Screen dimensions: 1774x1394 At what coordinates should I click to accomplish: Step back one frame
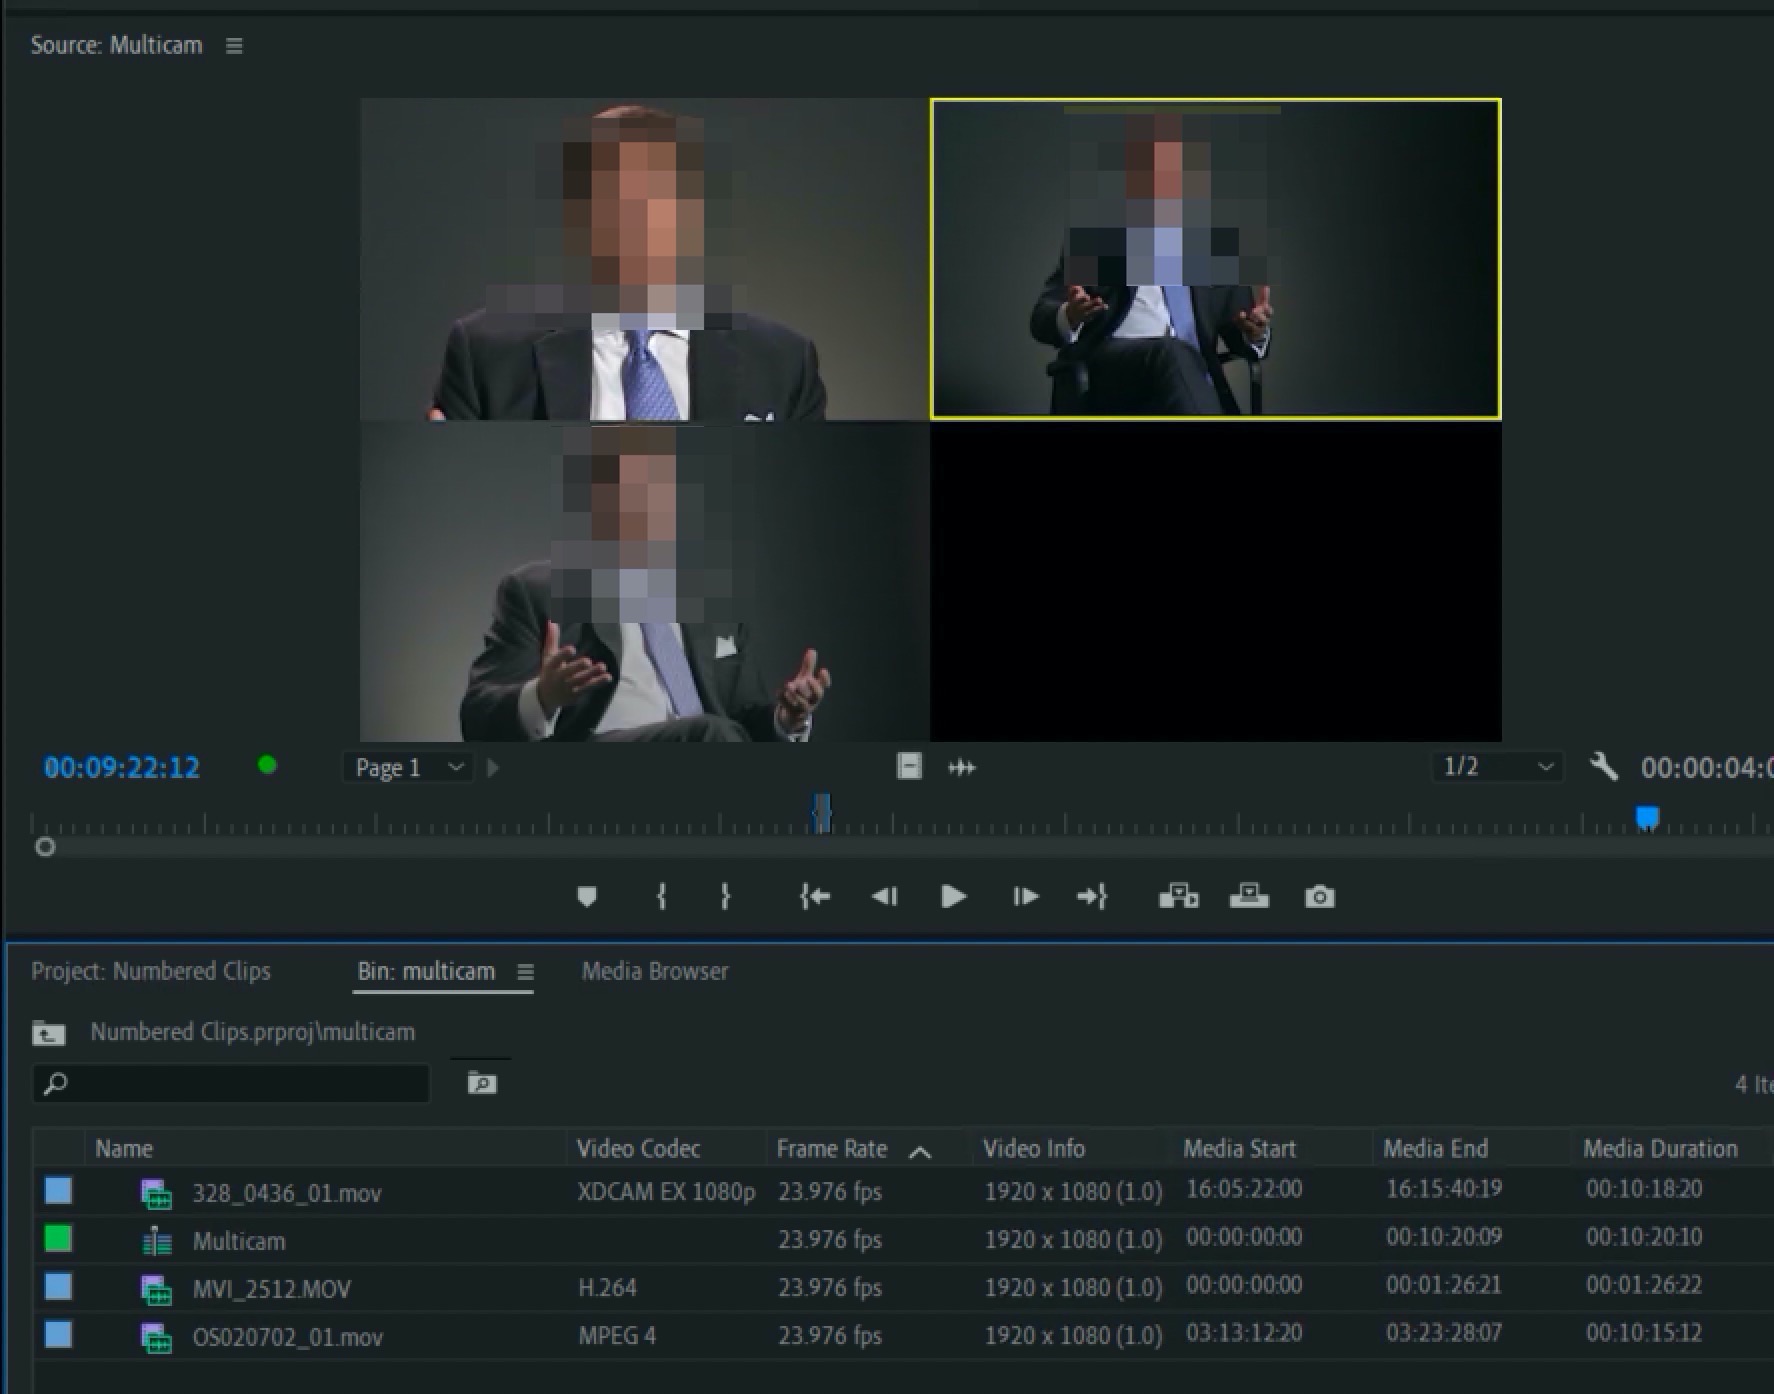884,897
